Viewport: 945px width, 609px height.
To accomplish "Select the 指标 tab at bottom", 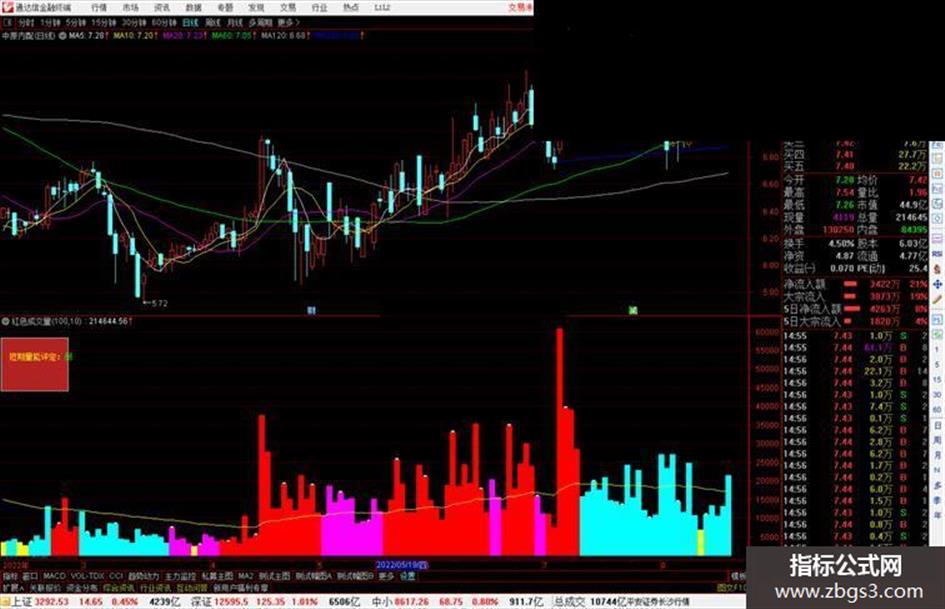I will click(x=10, y=576).
